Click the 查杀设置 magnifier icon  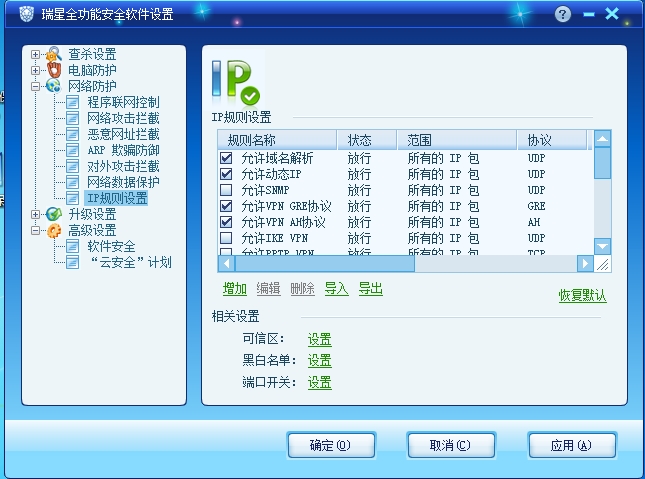[54, 54]
